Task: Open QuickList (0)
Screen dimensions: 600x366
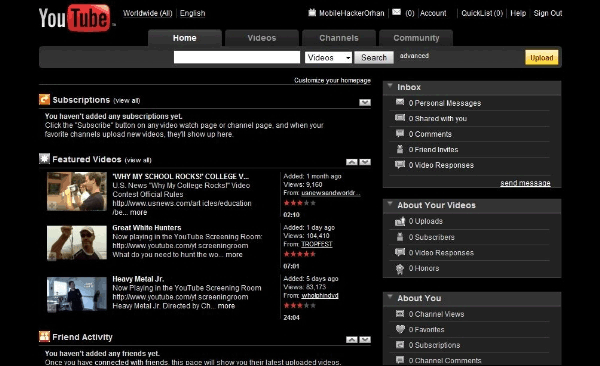Action: click(x=482, y=13)
